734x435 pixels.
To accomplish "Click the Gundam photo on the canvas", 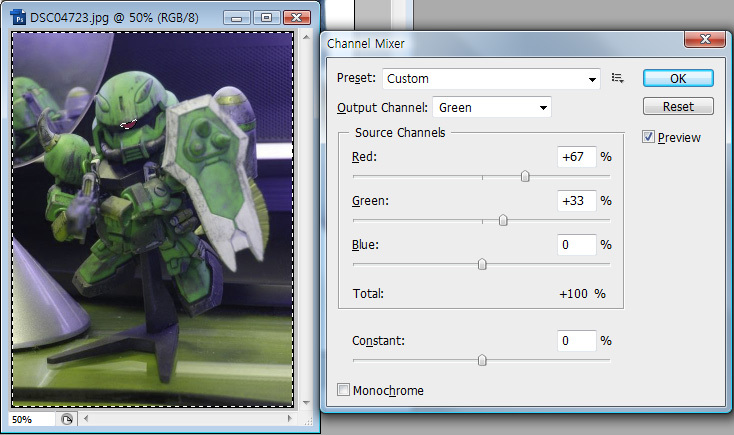I will click(x=153, y=219).
